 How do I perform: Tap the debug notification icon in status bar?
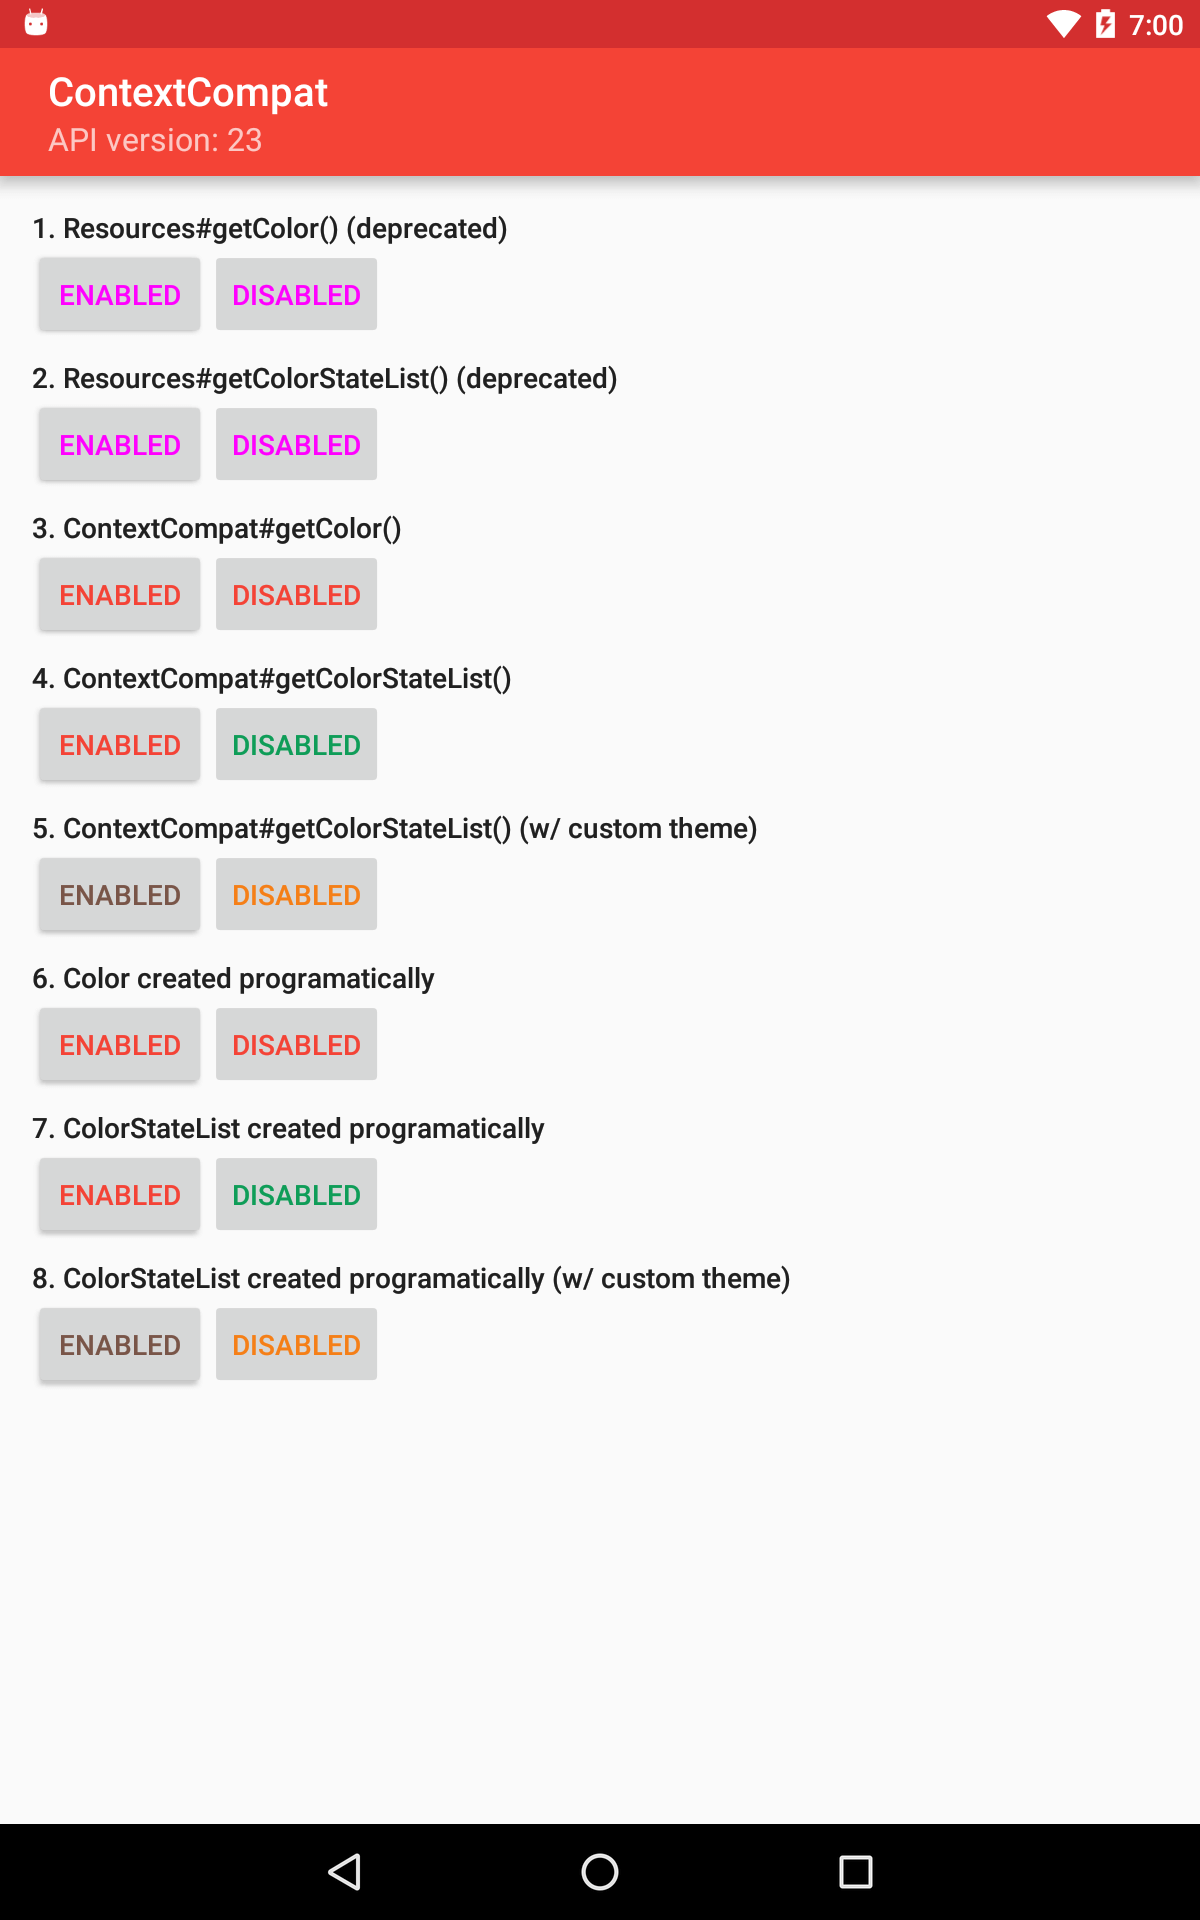coord(36,22)
